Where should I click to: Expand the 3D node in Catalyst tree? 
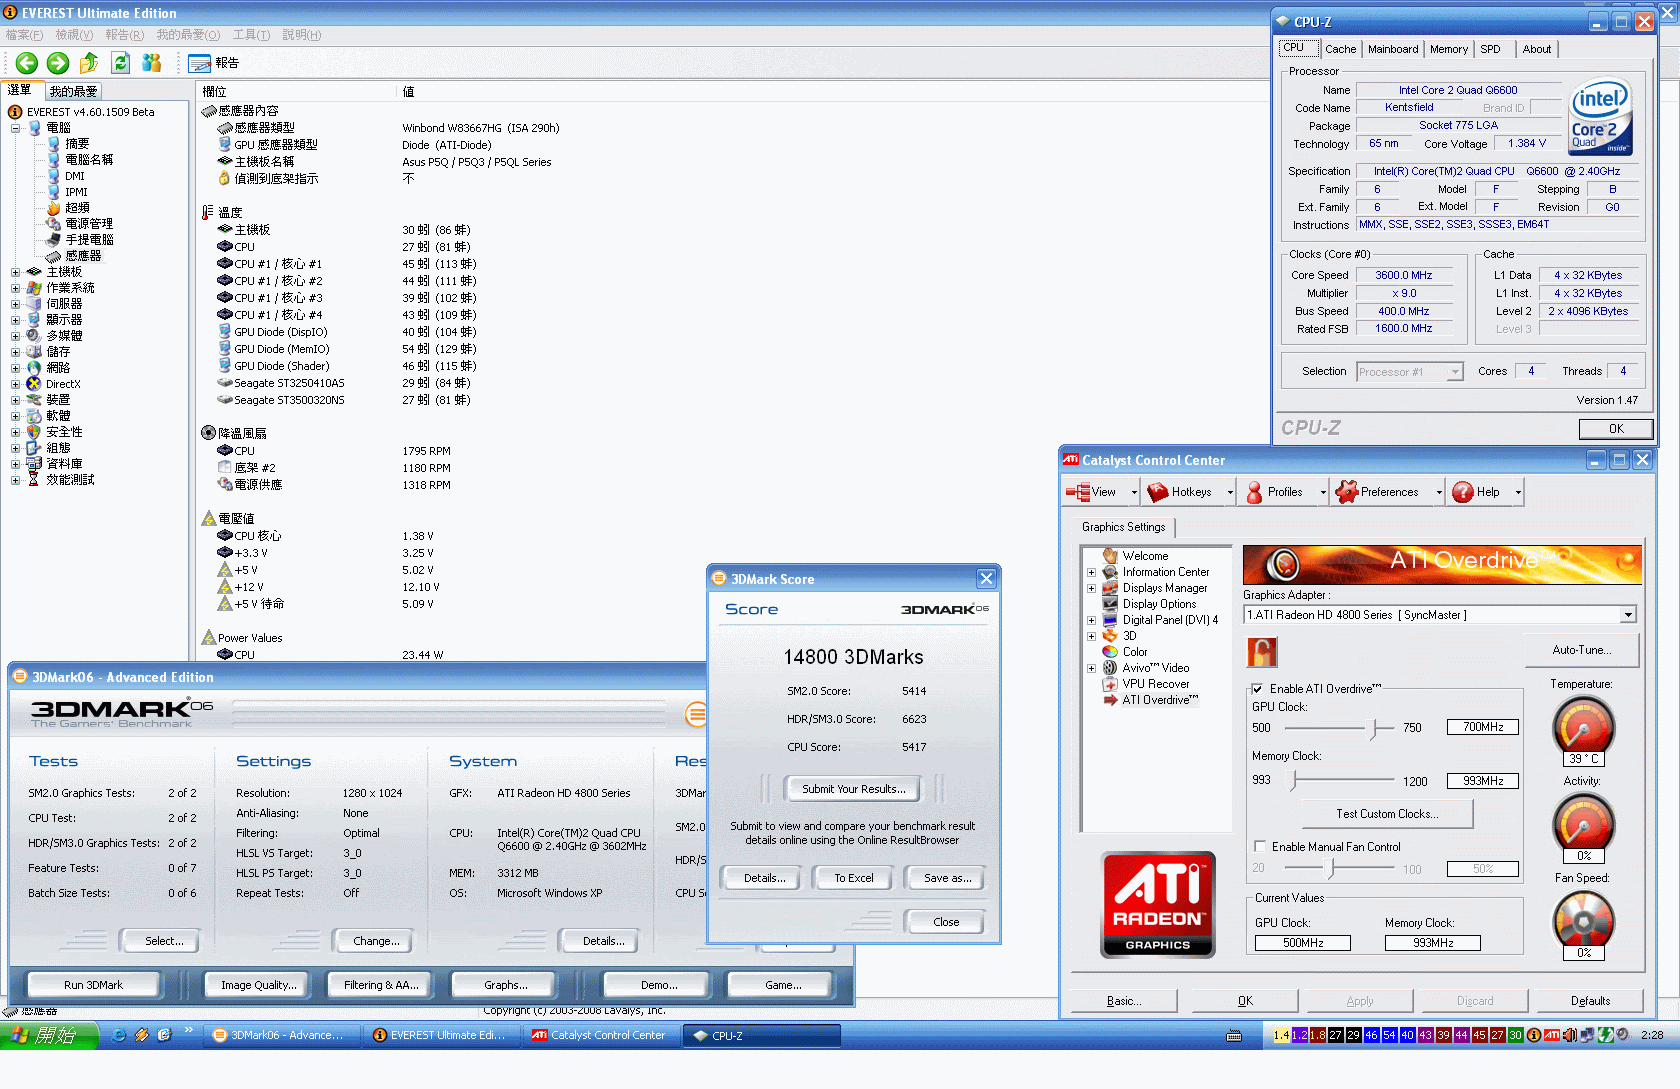point(1091,636)
